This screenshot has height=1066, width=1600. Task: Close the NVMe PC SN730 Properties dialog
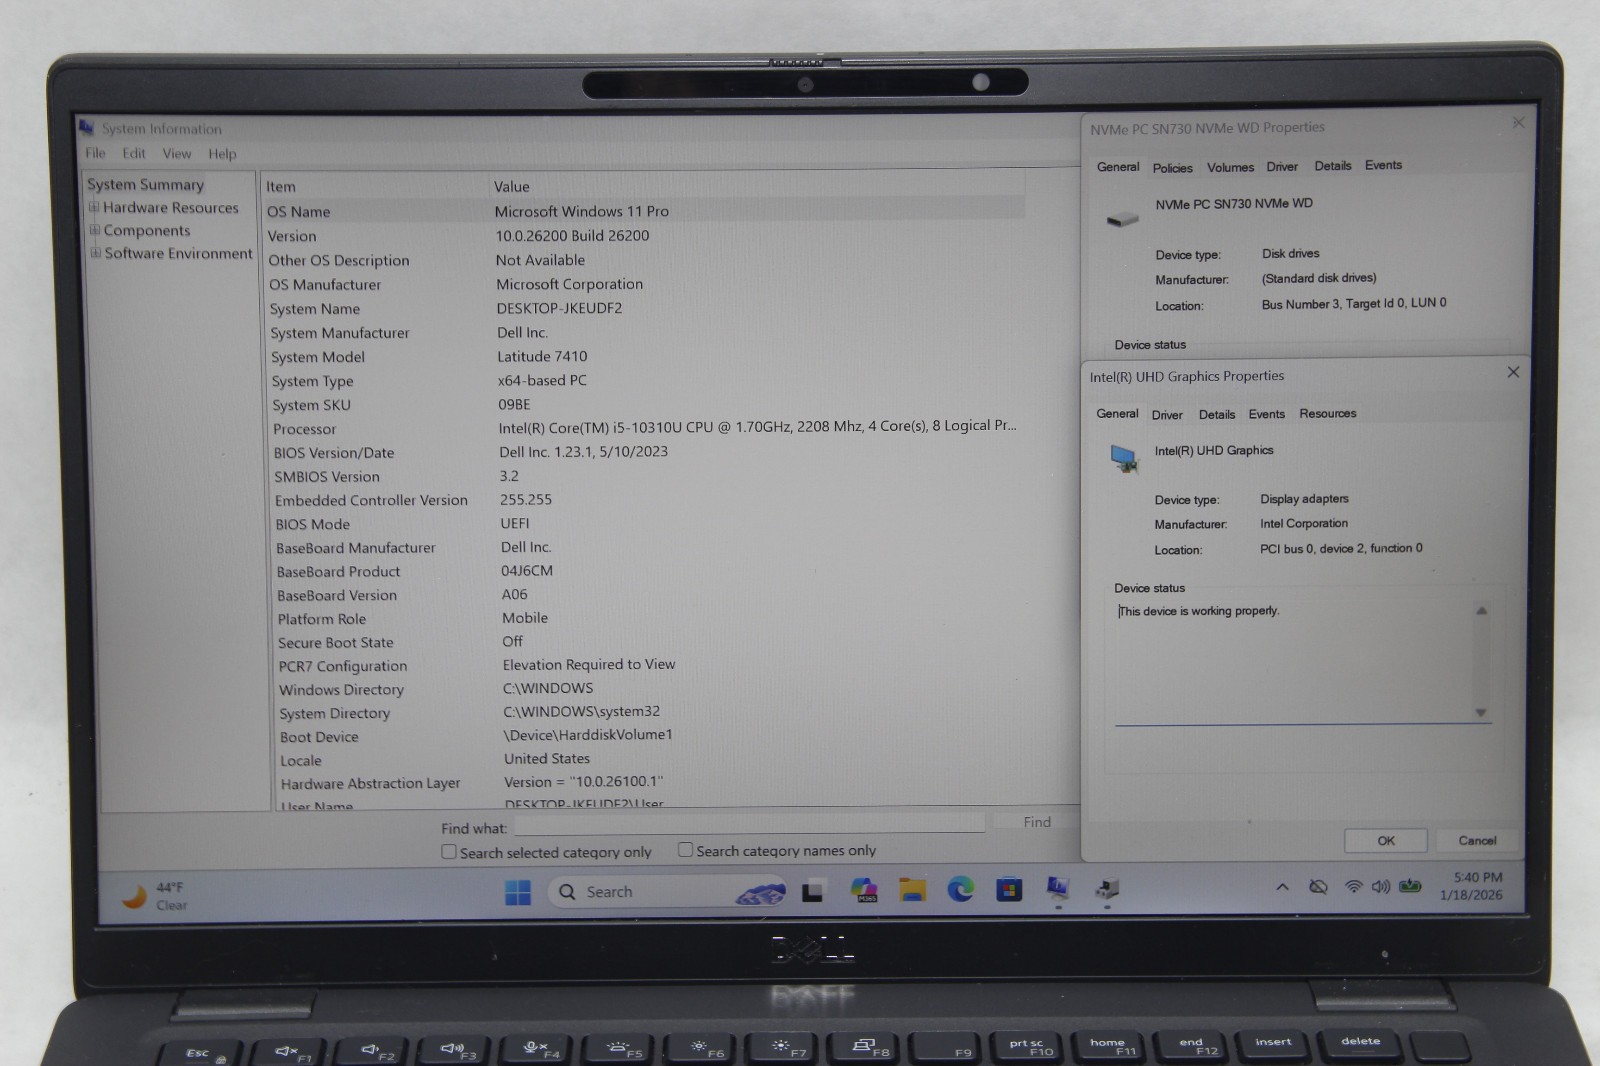(x=1518, y=123)
